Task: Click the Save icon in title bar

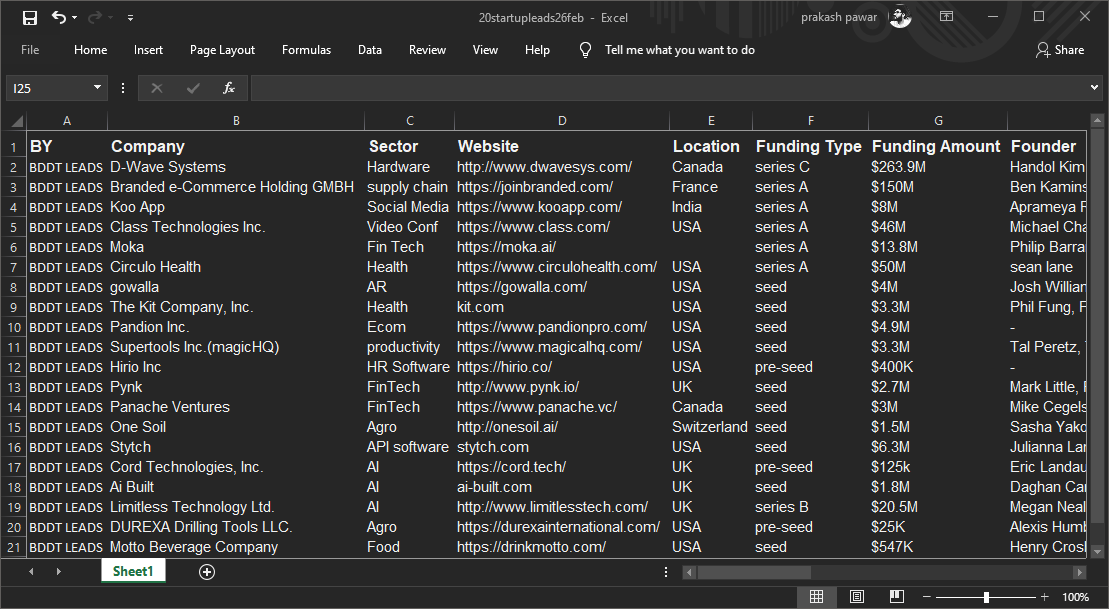Action: click(30, 17)
